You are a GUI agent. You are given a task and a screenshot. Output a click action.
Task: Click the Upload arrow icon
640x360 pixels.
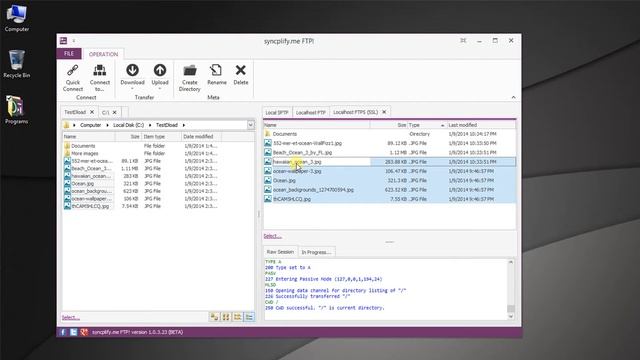tap(160, 70)
